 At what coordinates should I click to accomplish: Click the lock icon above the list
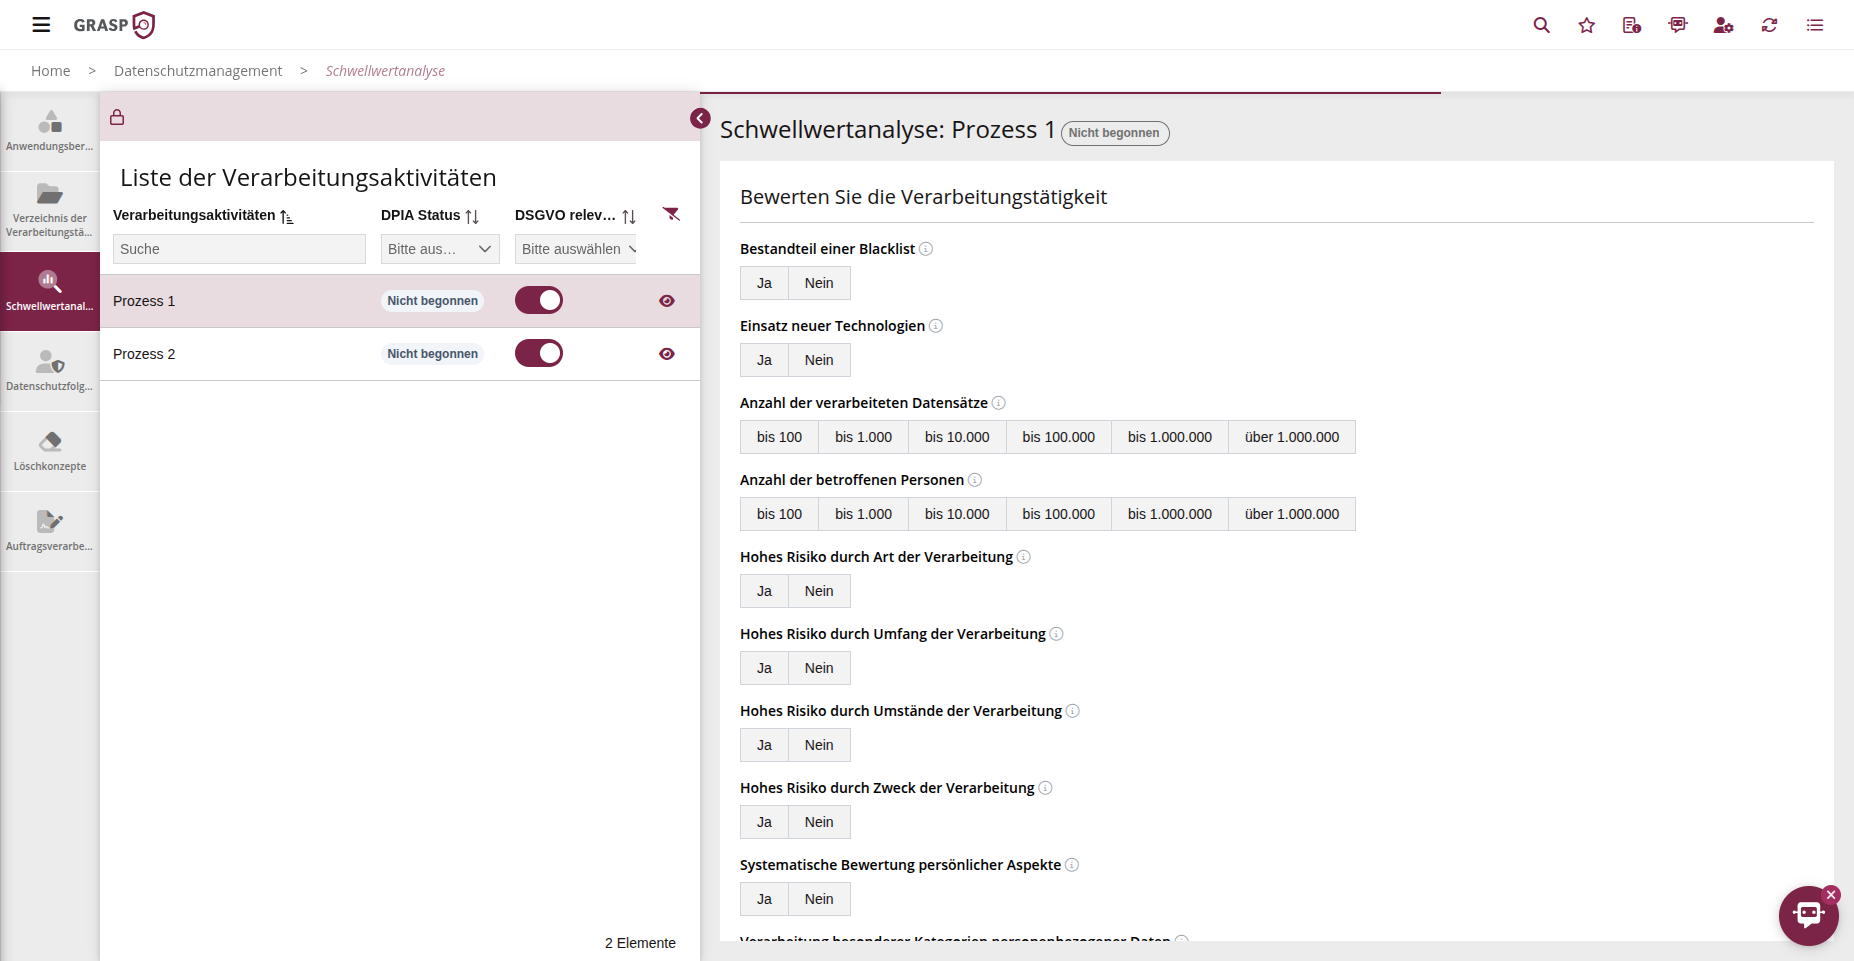(x=117, y=117)
